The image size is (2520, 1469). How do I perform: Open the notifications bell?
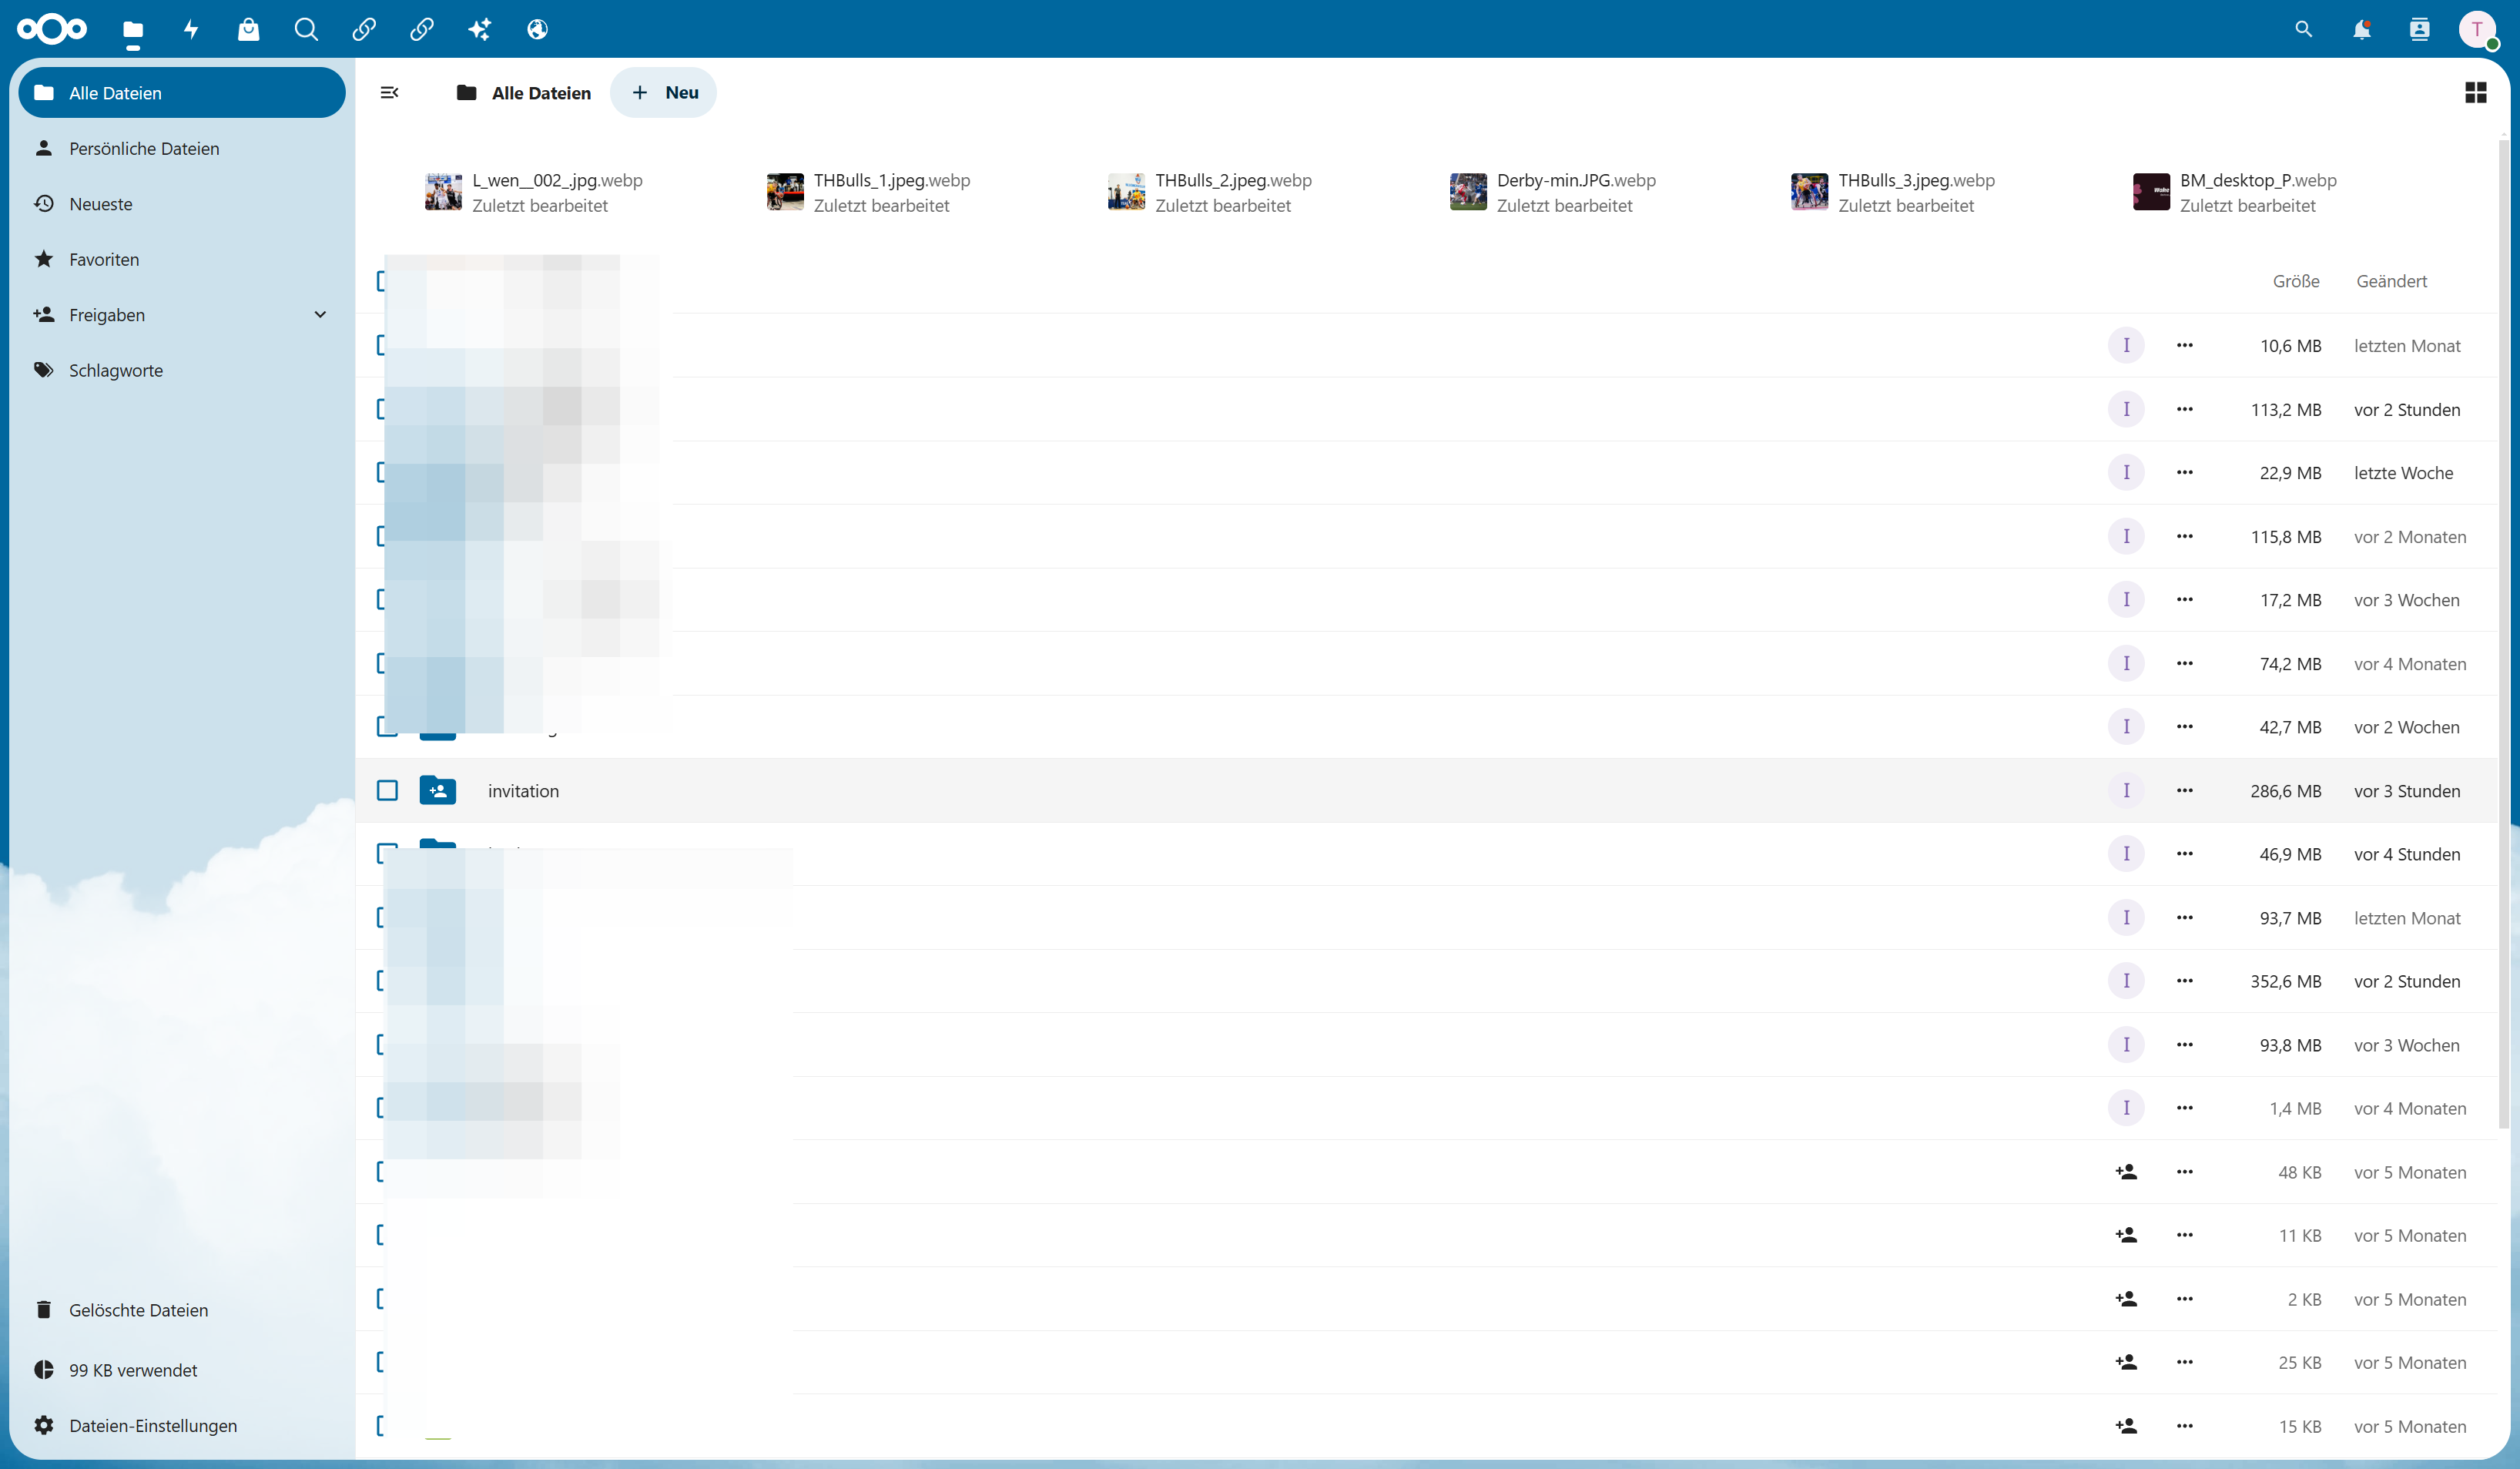(x=2362, y=30)
